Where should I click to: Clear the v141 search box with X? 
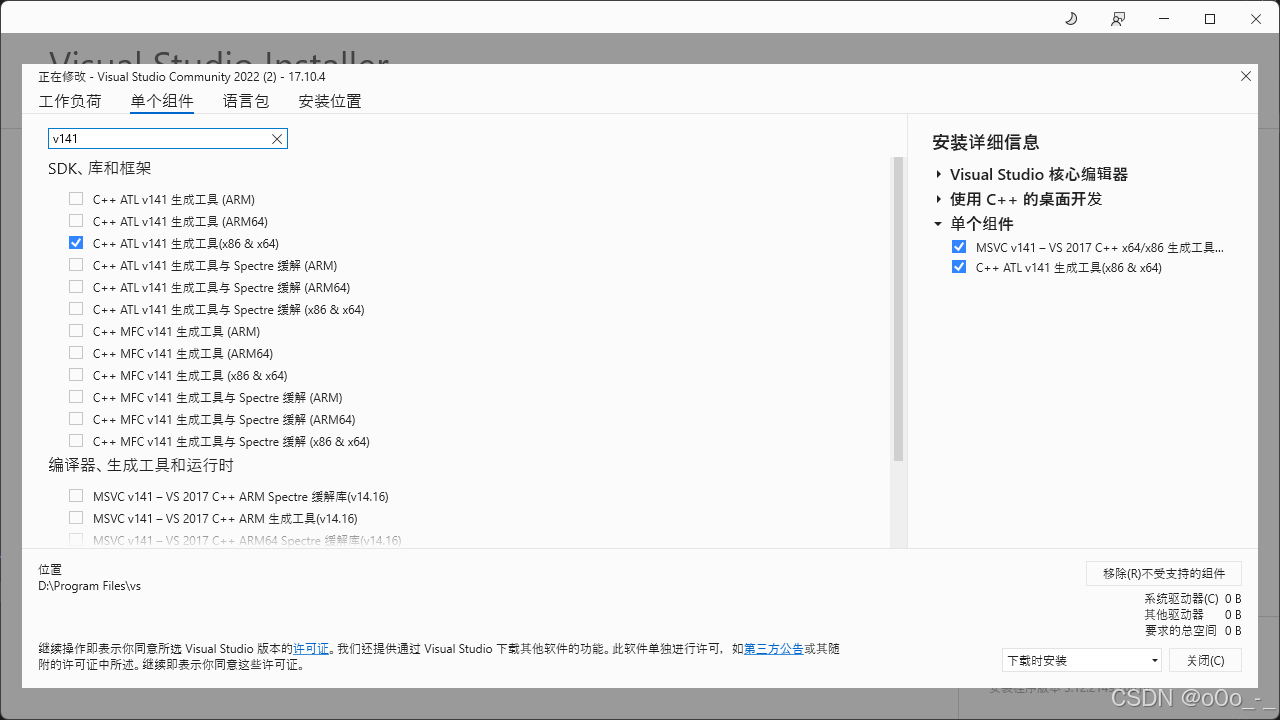point(277,139)
